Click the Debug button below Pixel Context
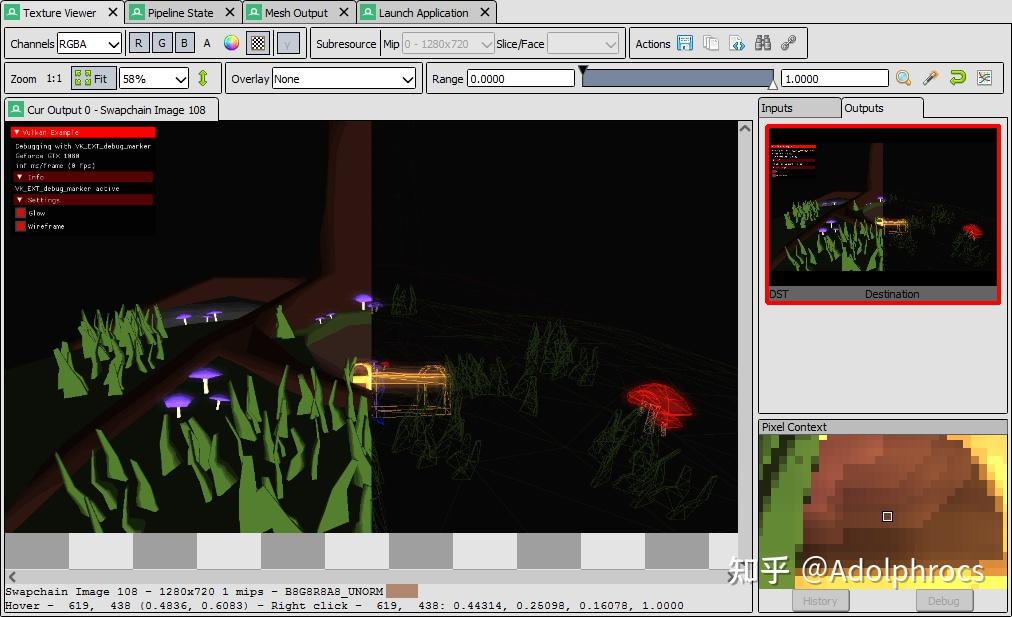 [x=944, y=600]
